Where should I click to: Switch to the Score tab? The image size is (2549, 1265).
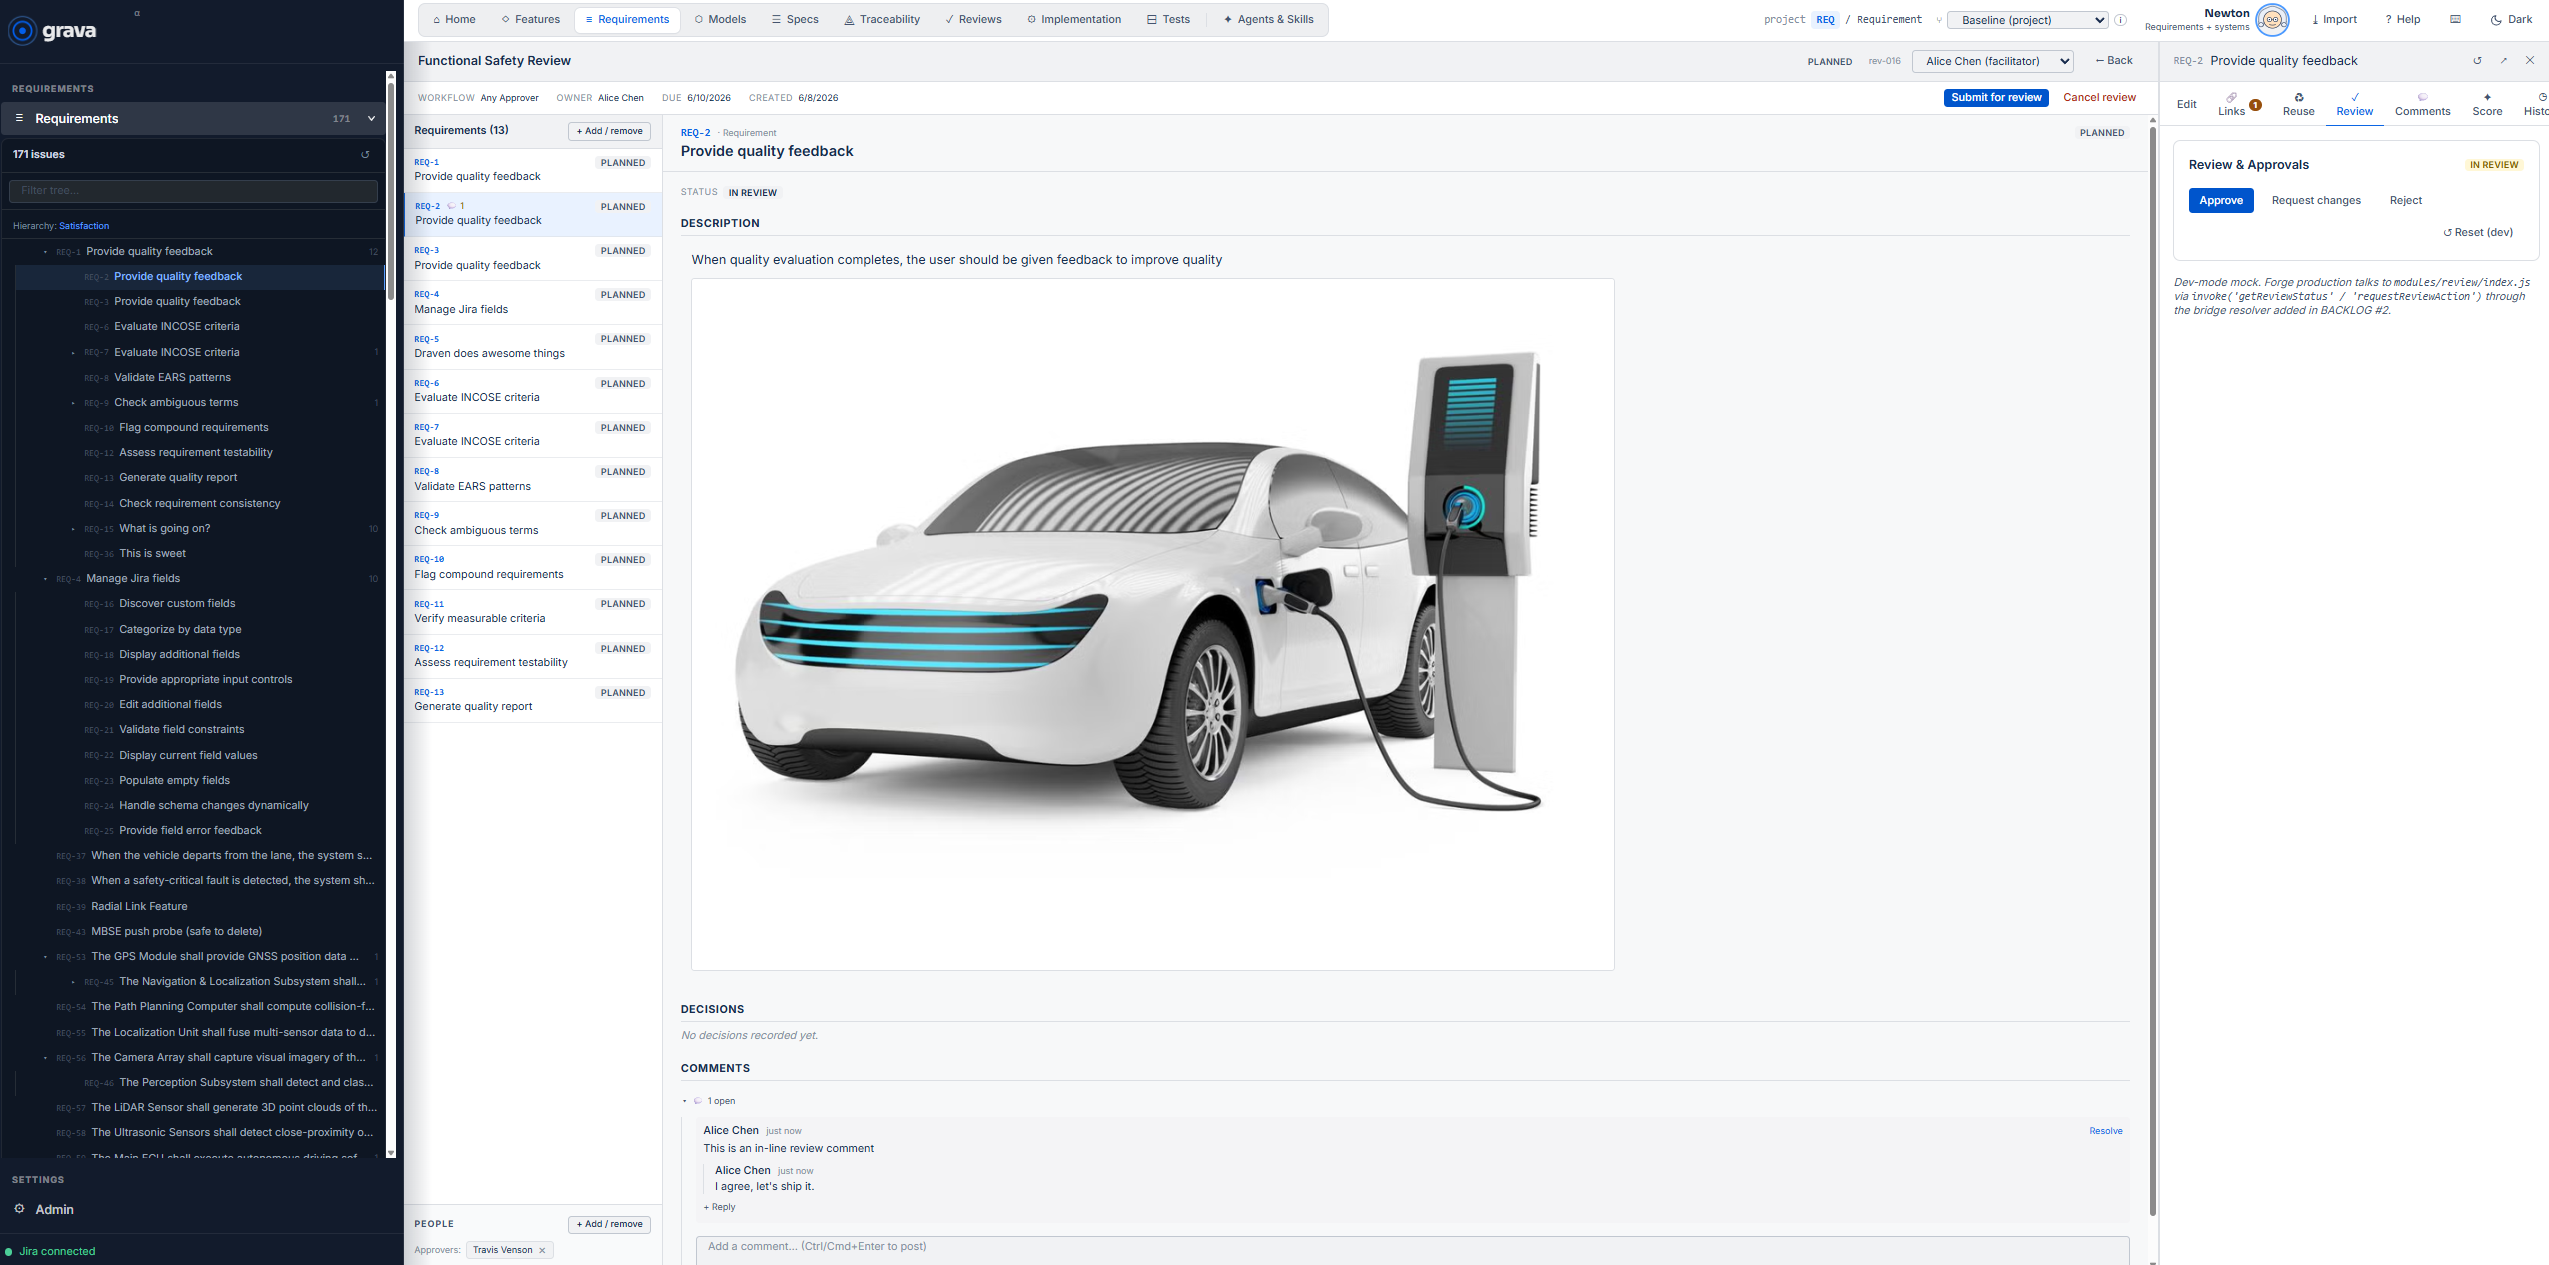click(x=2487, y=104)
